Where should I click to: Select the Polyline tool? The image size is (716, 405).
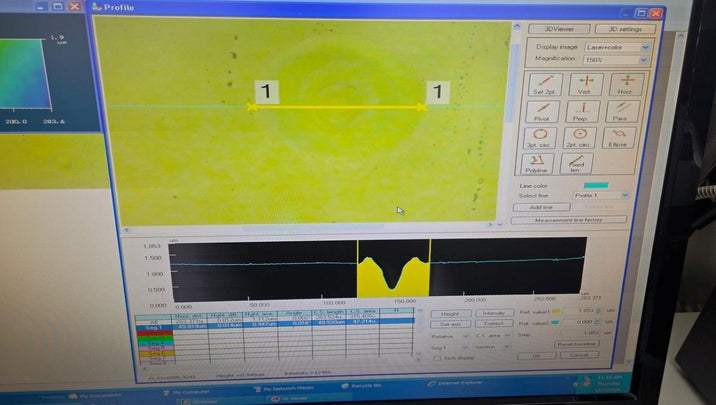coord(537,163)
